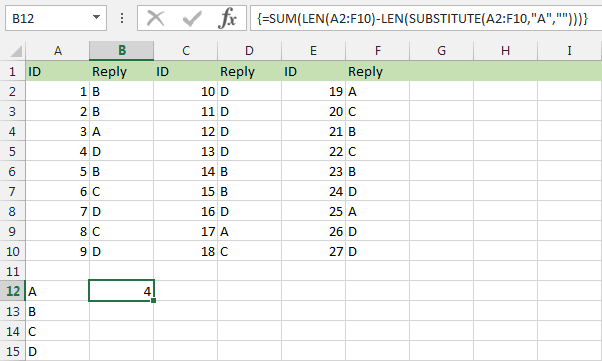This screenshot has height=361, width=602.
Task: Select column H header
Action: (506, 51)
